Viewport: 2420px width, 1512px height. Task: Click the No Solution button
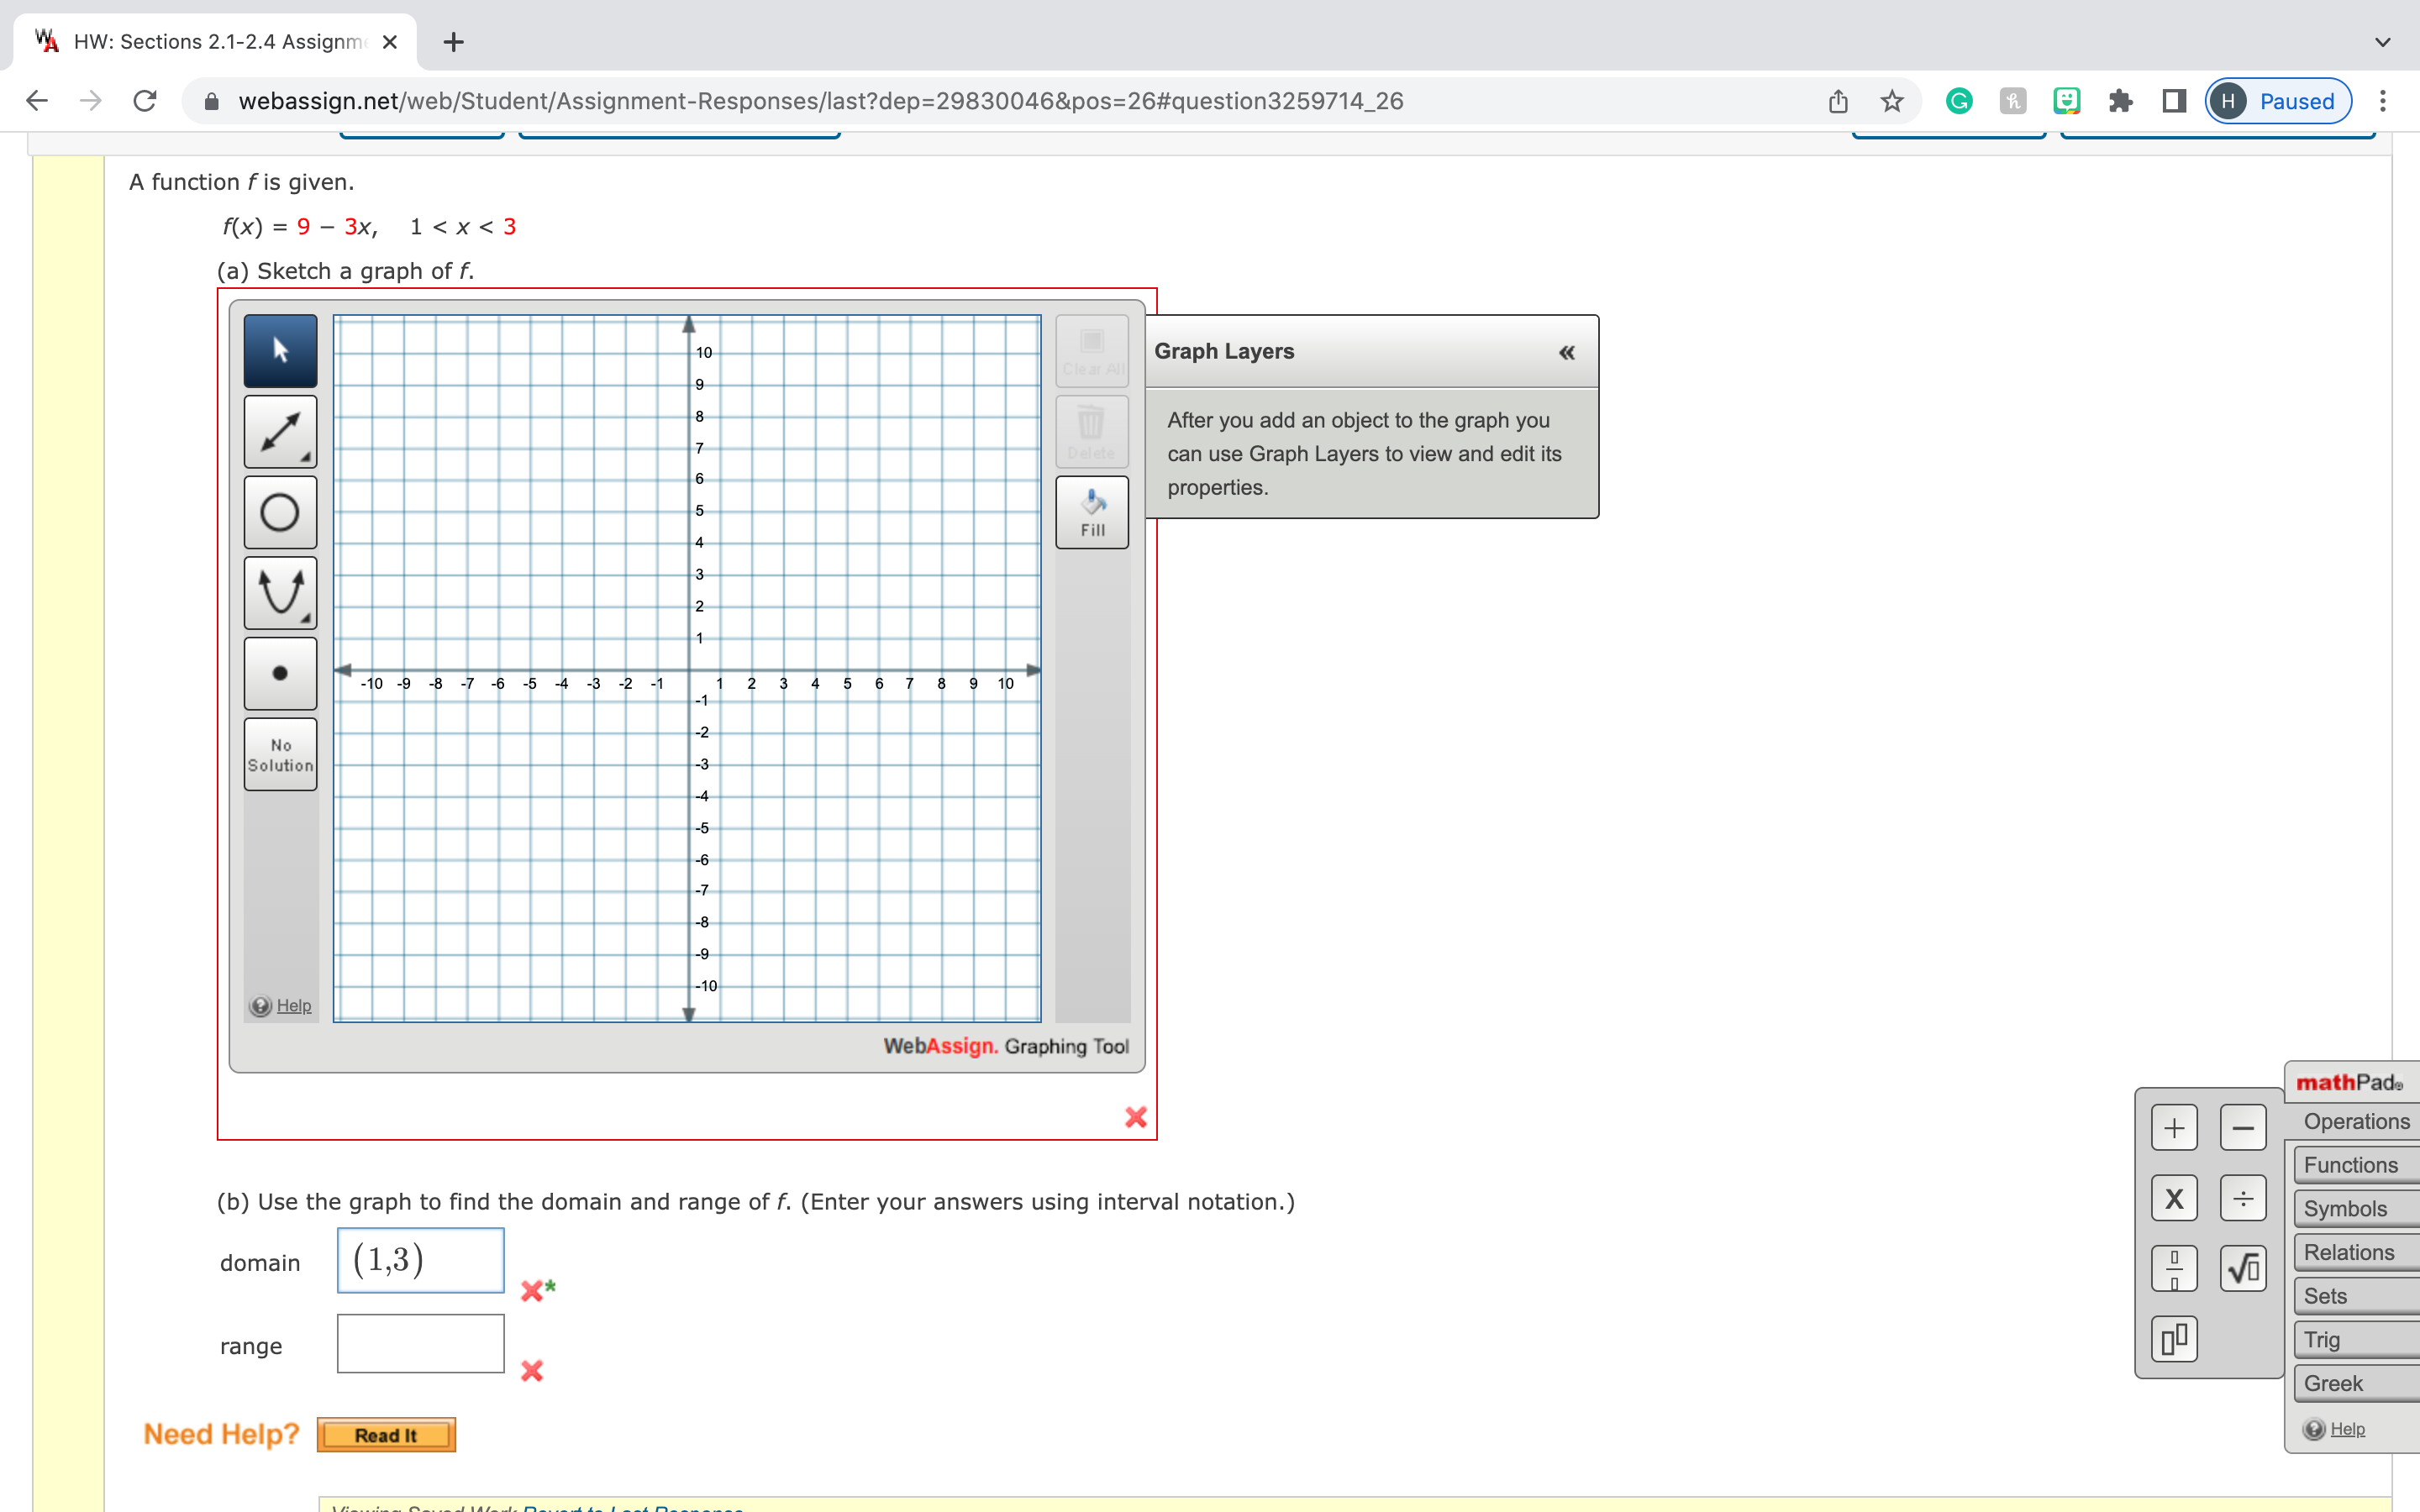click(280, 754)
